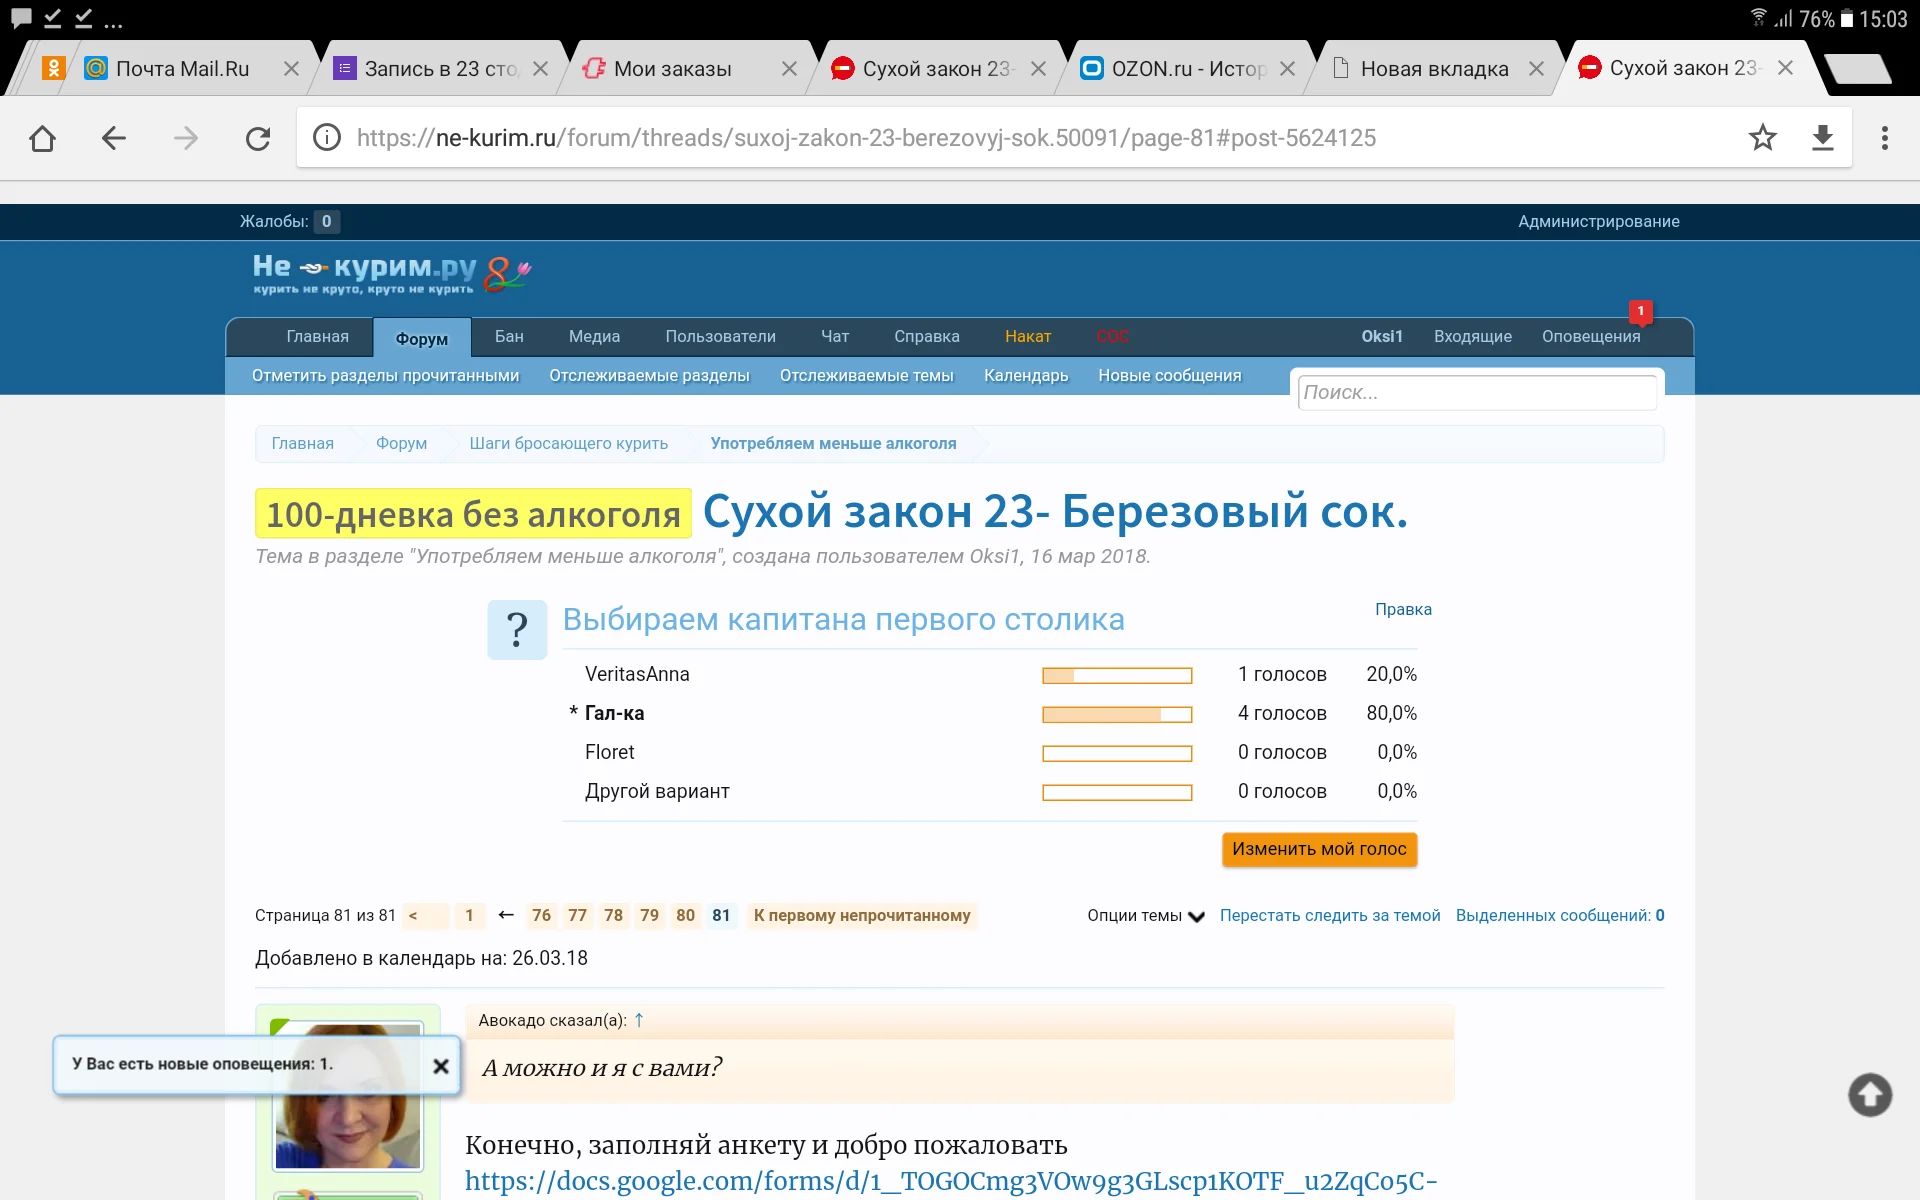
Task: Click Гал-ка's poll progress bar
Action: click(x=1117, y=714)
